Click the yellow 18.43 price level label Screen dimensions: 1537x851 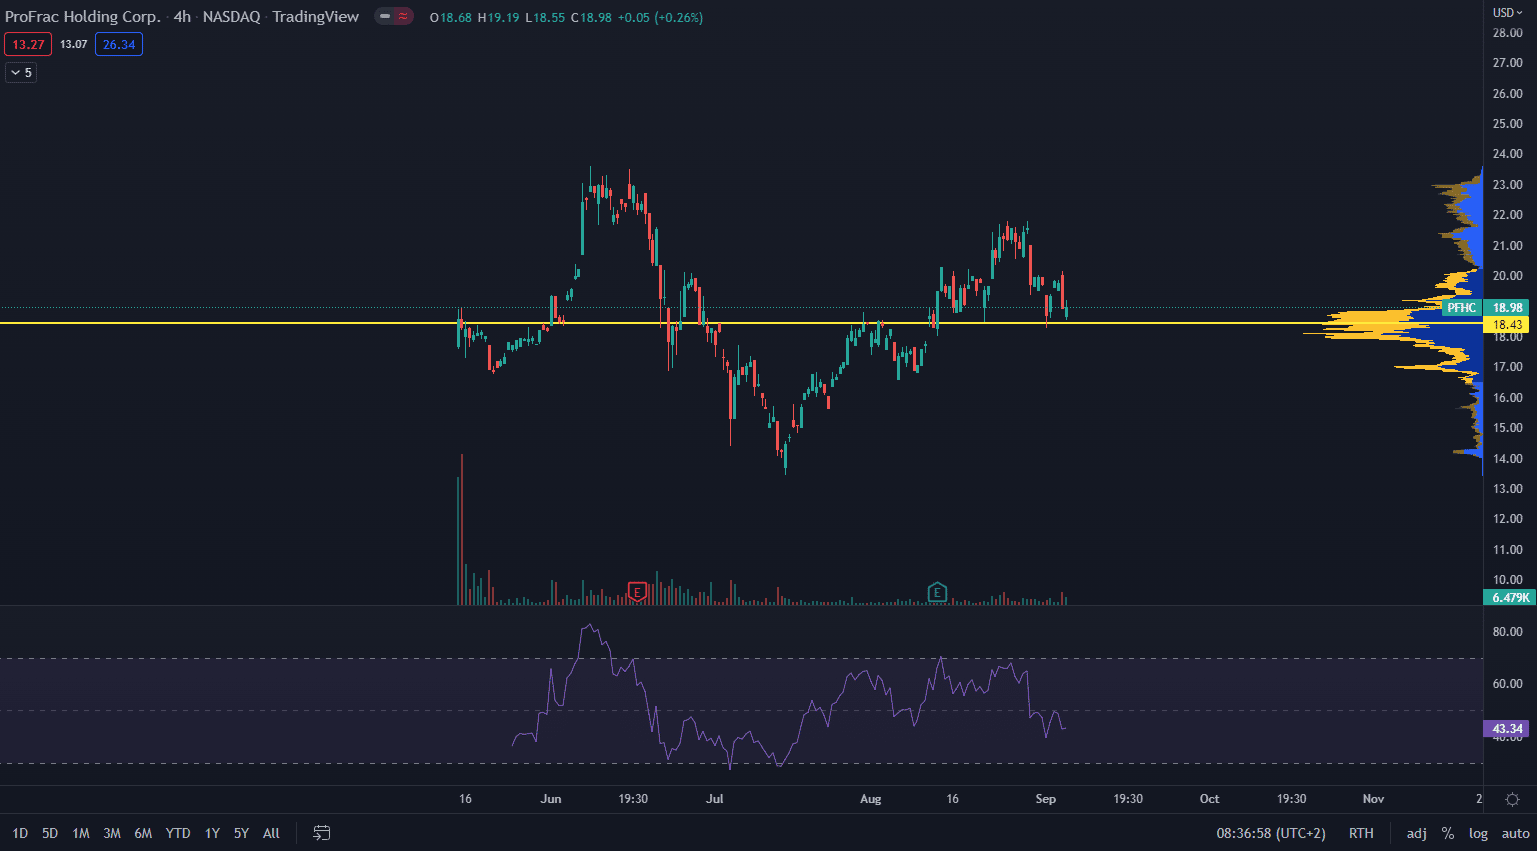1507,325
